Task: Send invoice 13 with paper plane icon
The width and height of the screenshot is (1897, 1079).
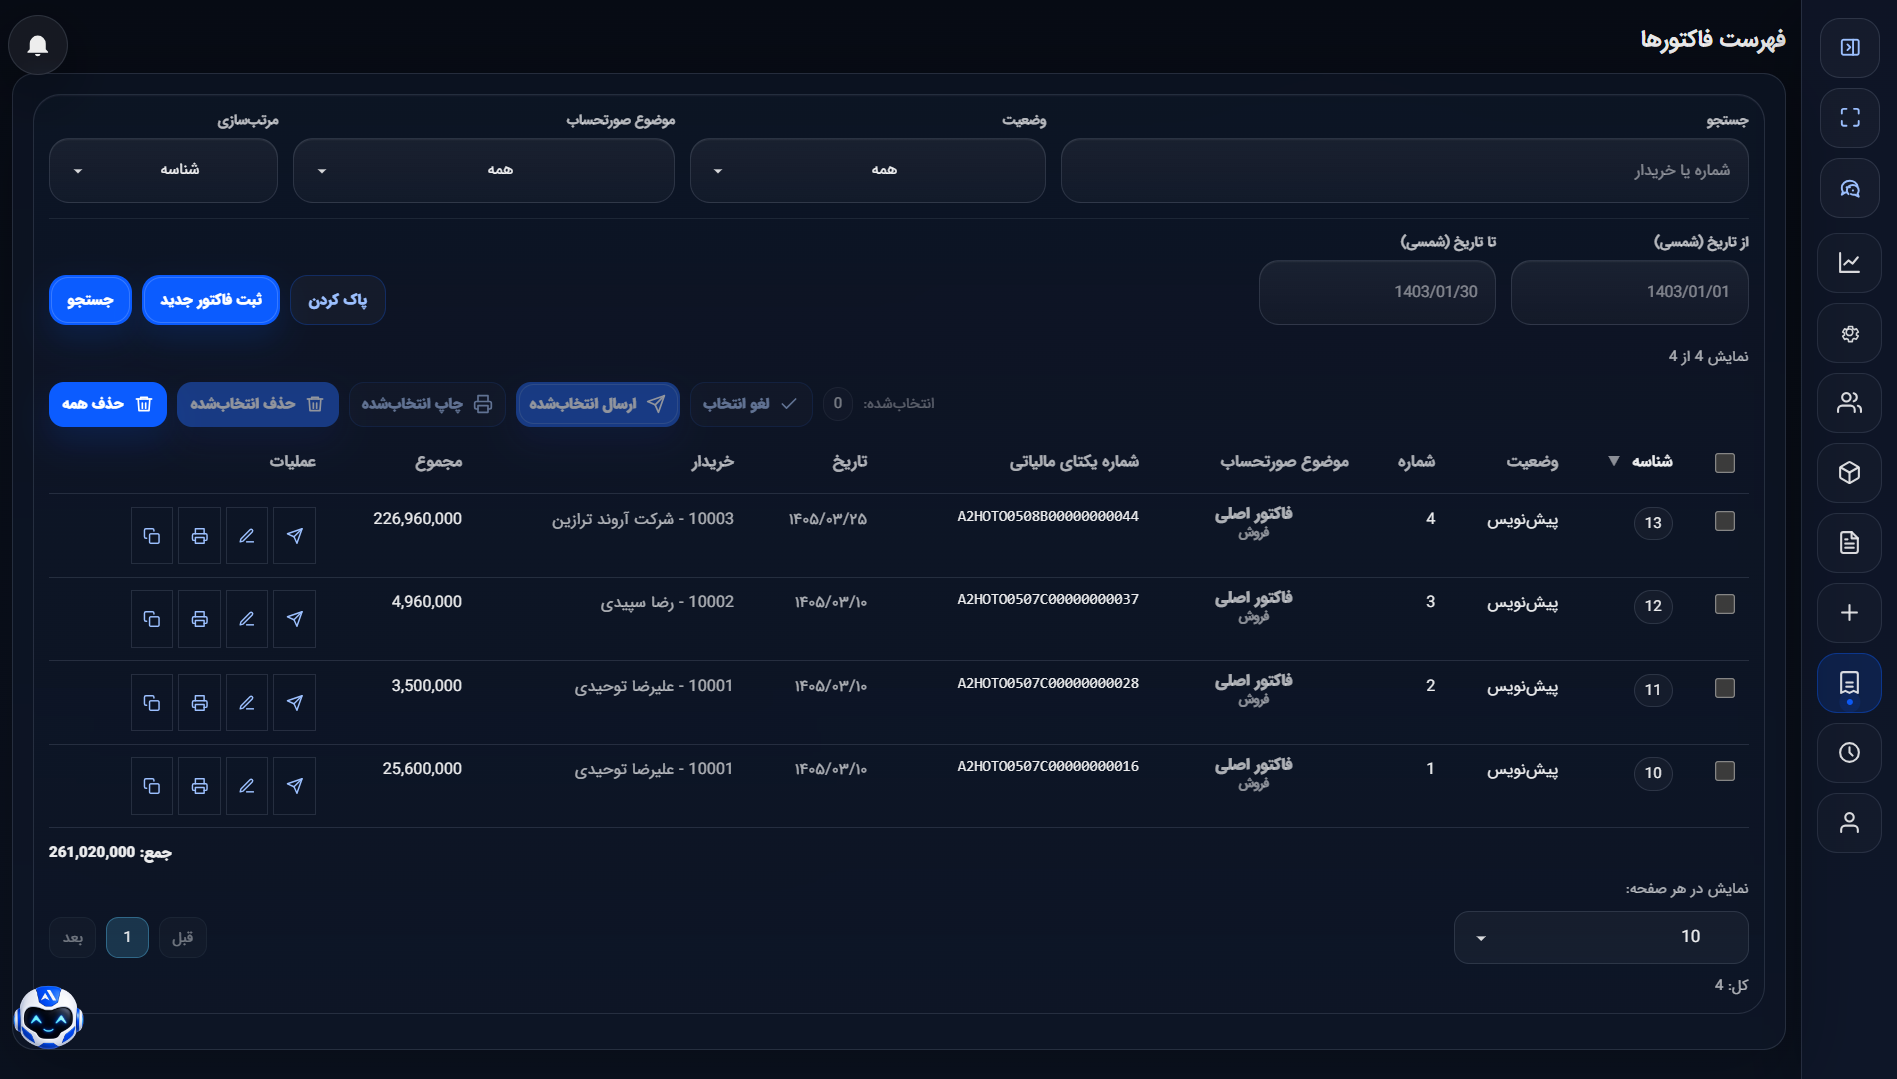Action: (294, 536)
